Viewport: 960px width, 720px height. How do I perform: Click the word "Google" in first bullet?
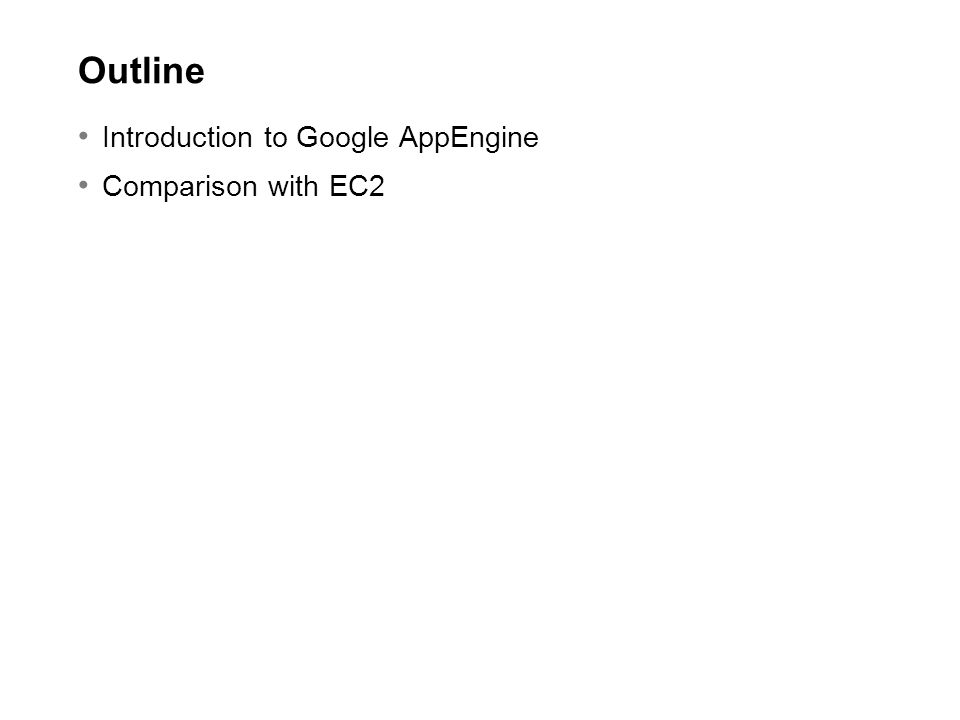pyautogui.click(x=342, y=138)
